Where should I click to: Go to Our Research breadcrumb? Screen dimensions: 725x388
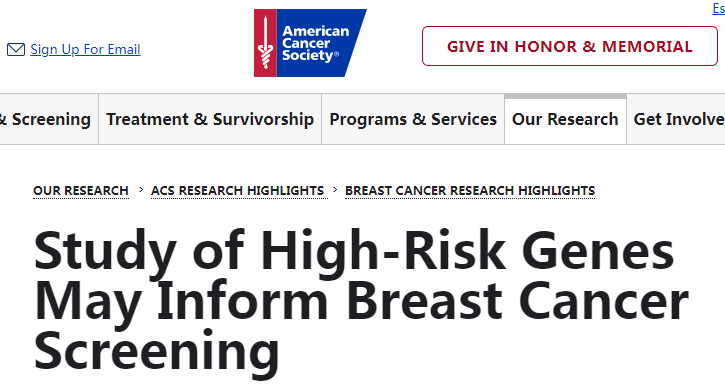pos(81,191)
